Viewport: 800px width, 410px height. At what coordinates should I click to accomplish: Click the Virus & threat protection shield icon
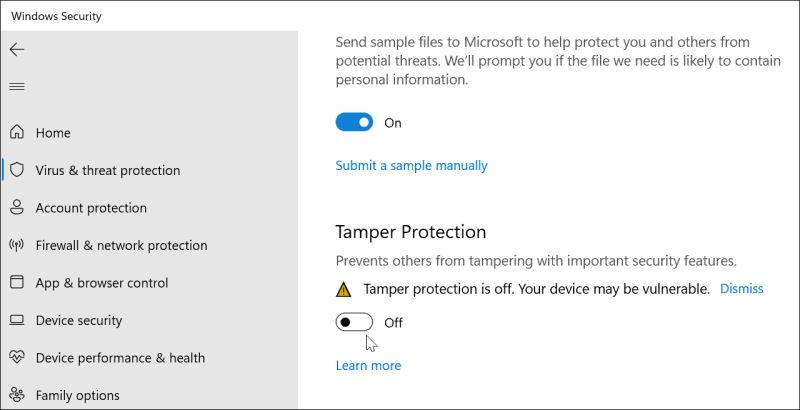[17, 170]
